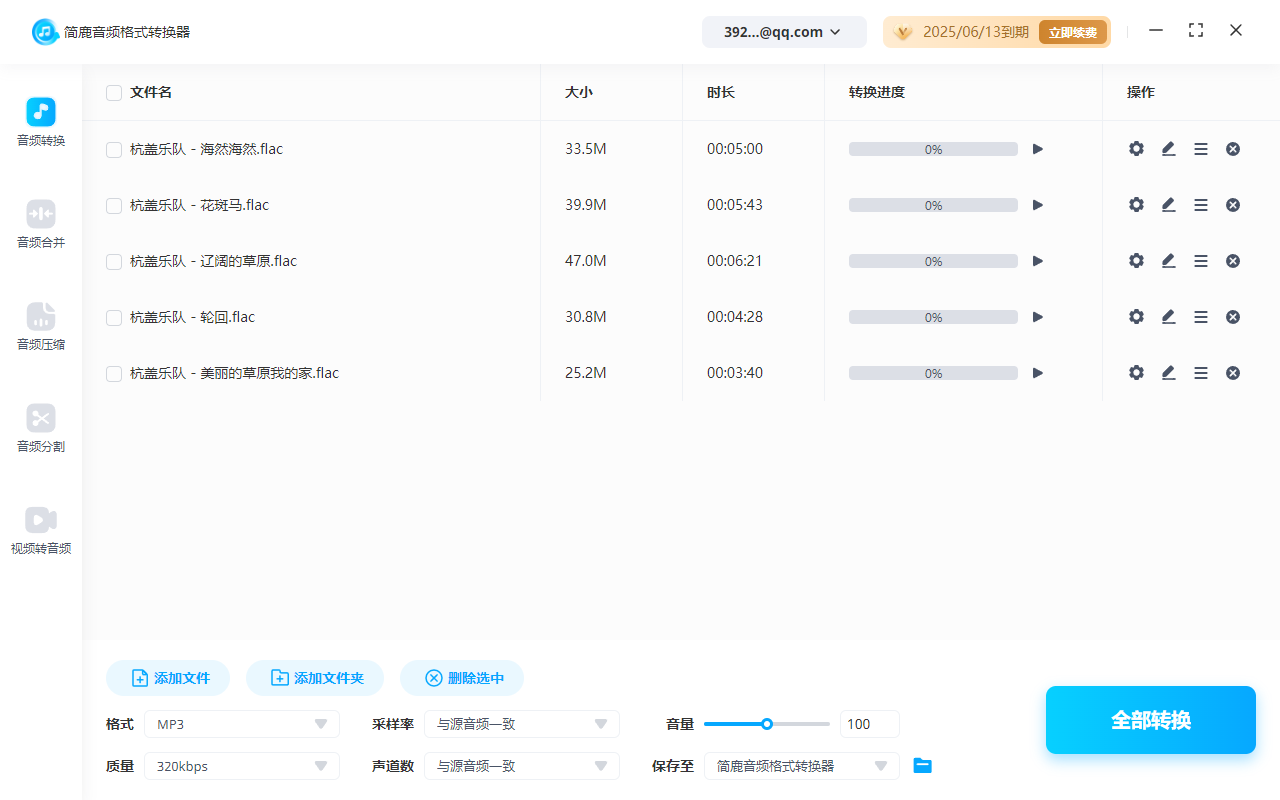Click the 添加文件 button
This screenshot has width=1280, height=800.
point(167,677)
